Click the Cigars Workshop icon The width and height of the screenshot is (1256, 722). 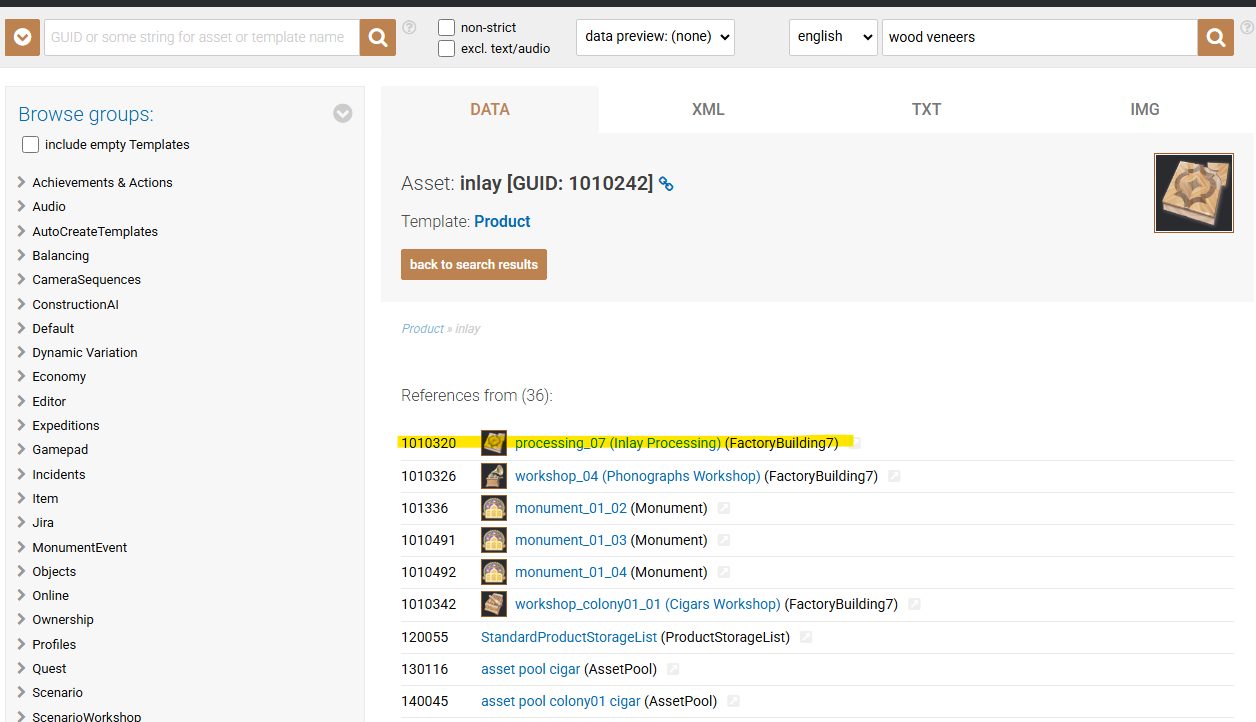494,604
